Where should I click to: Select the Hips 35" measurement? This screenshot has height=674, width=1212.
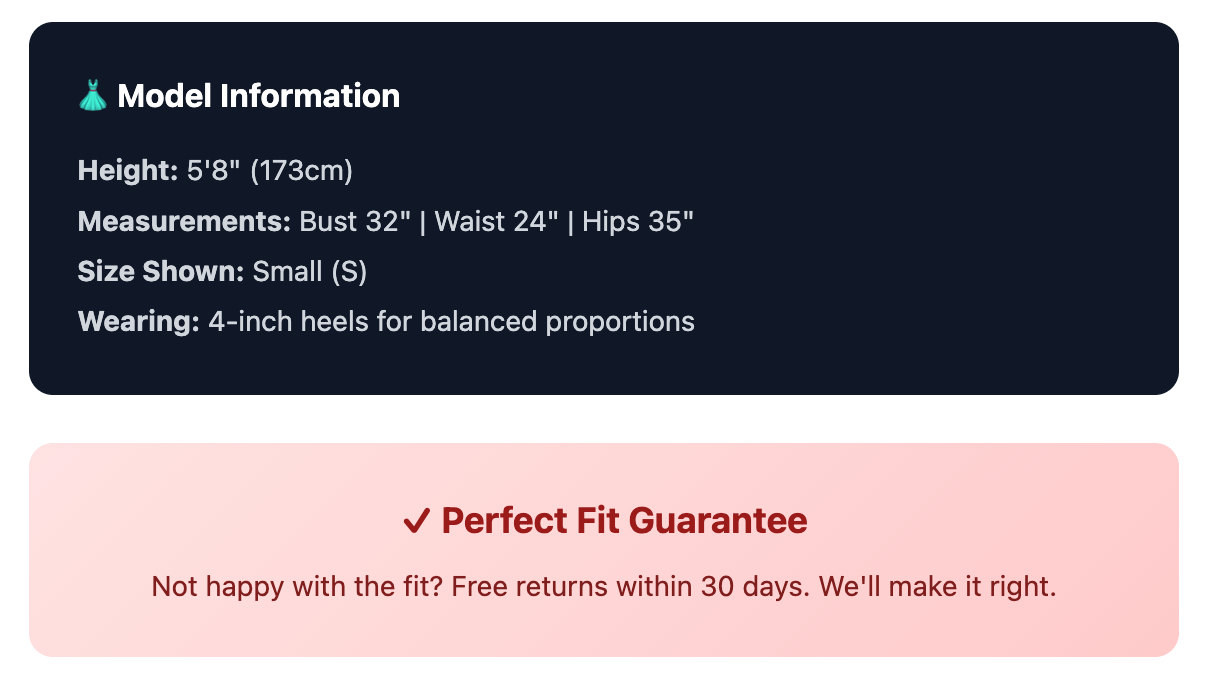coord(638,221)
